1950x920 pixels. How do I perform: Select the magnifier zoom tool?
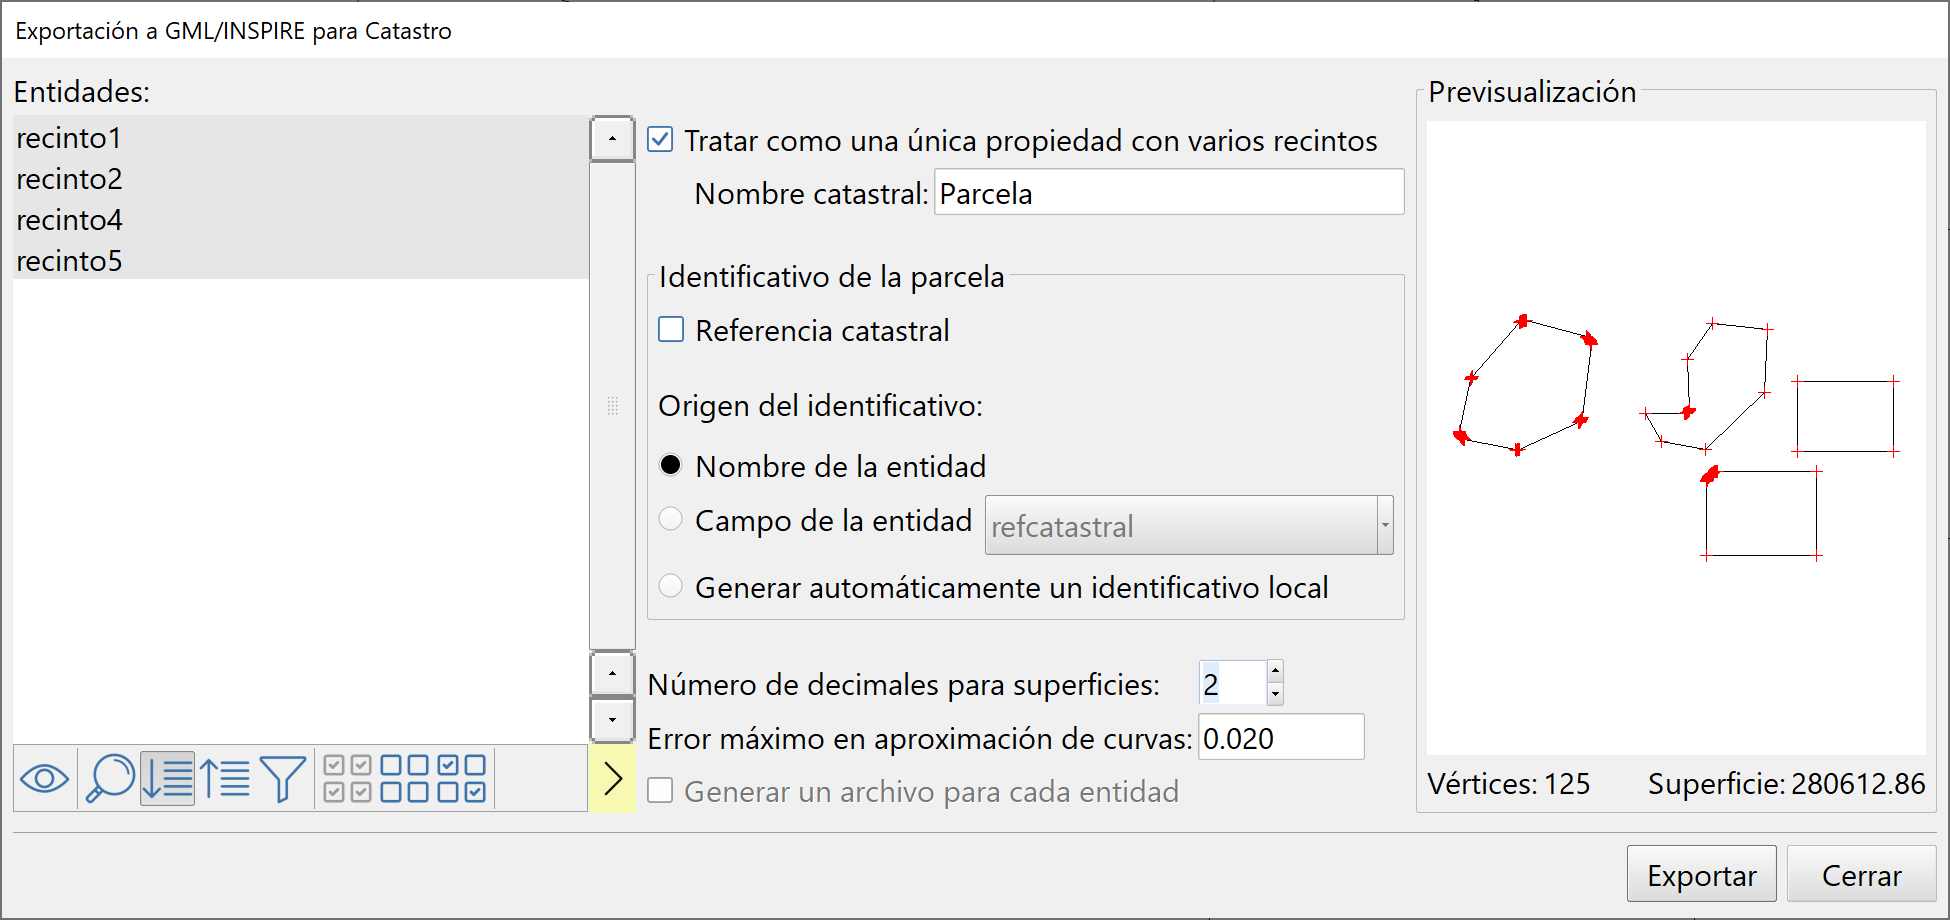pyautogui.click(x=110, y=778)
